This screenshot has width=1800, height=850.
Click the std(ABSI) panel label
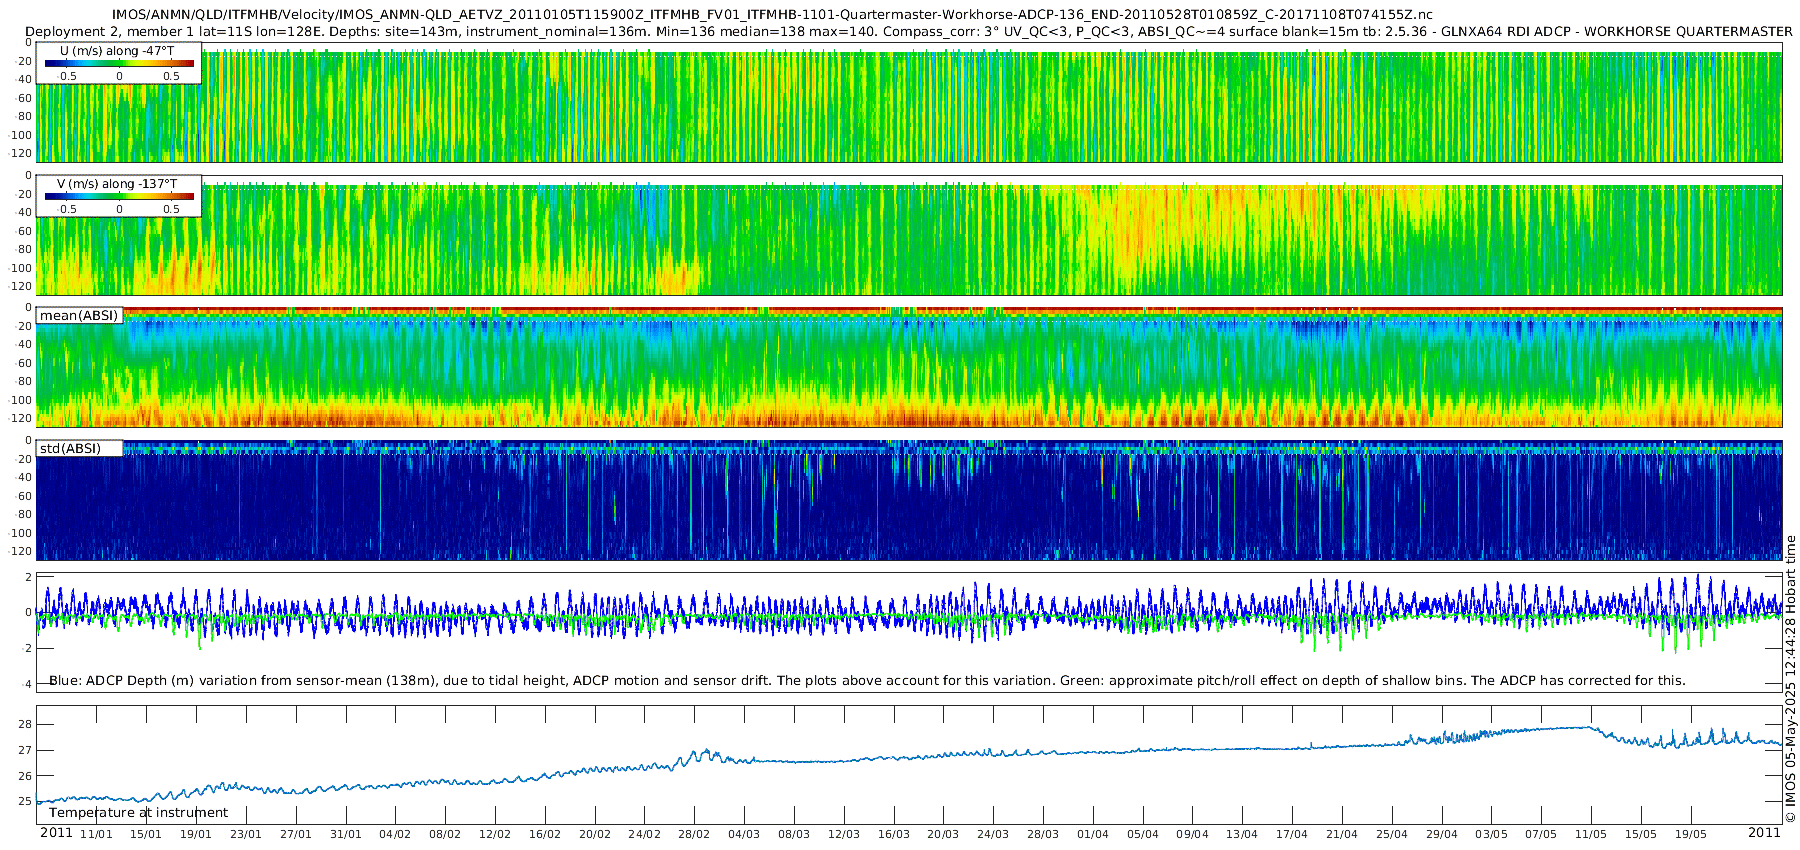[x=70, y=449]
